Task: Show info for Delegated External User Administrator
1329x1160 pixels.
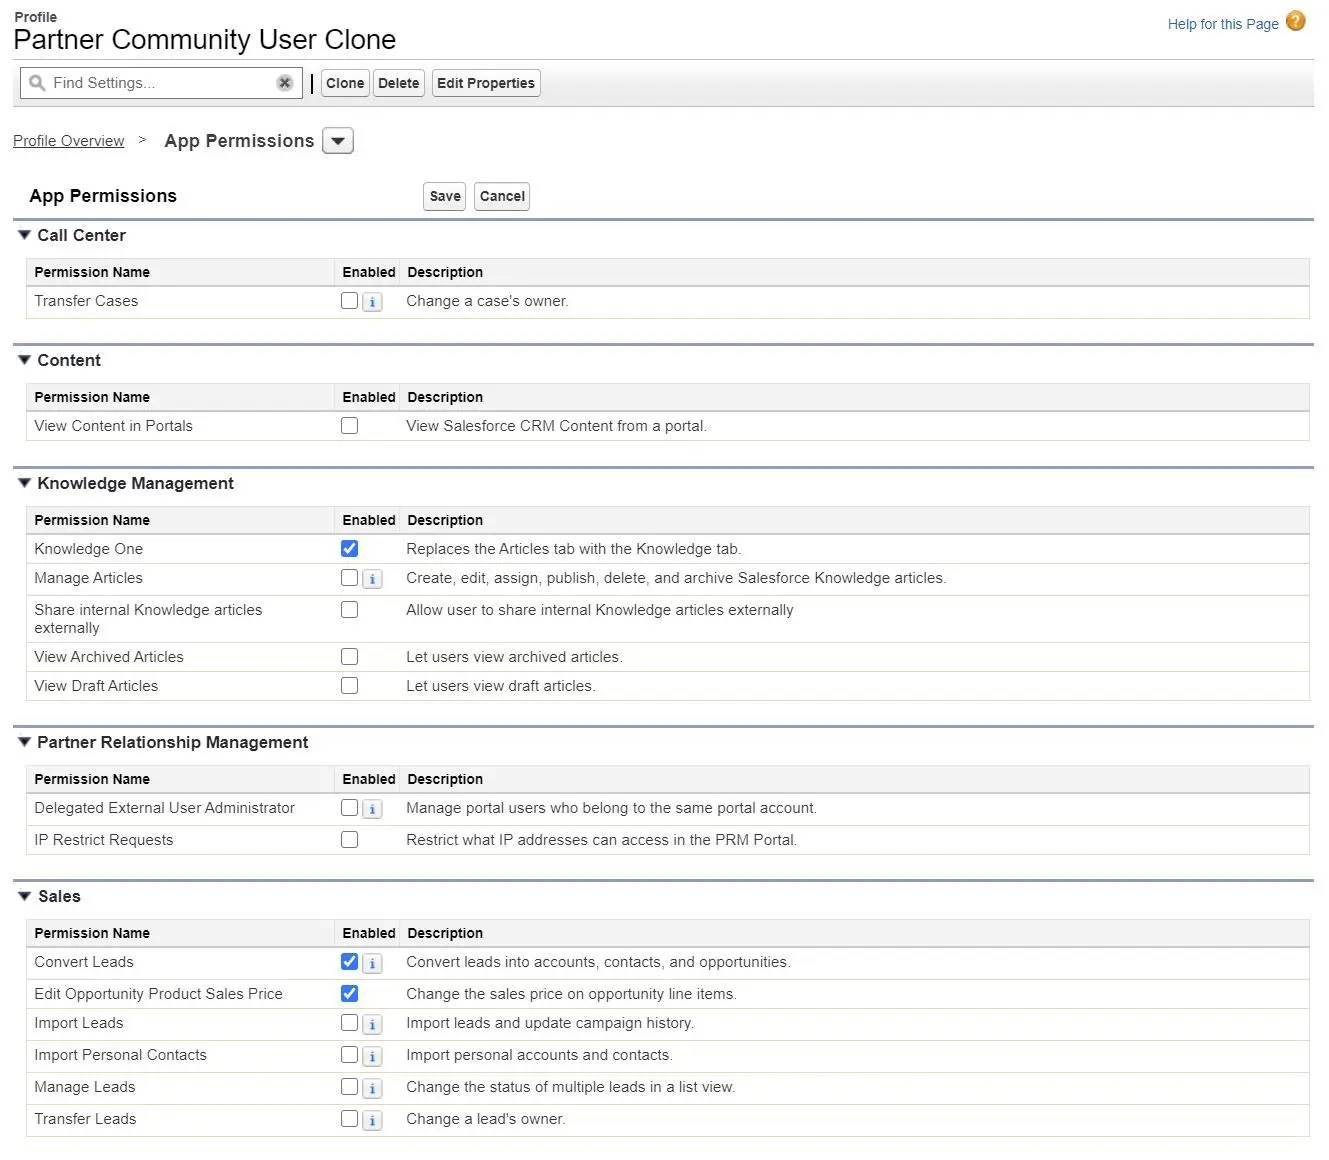Action: [x=372, y=809]
